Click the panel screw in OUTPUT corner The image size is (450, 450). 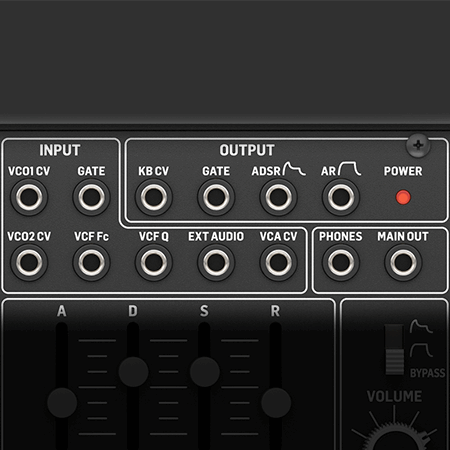pos(418,145)
